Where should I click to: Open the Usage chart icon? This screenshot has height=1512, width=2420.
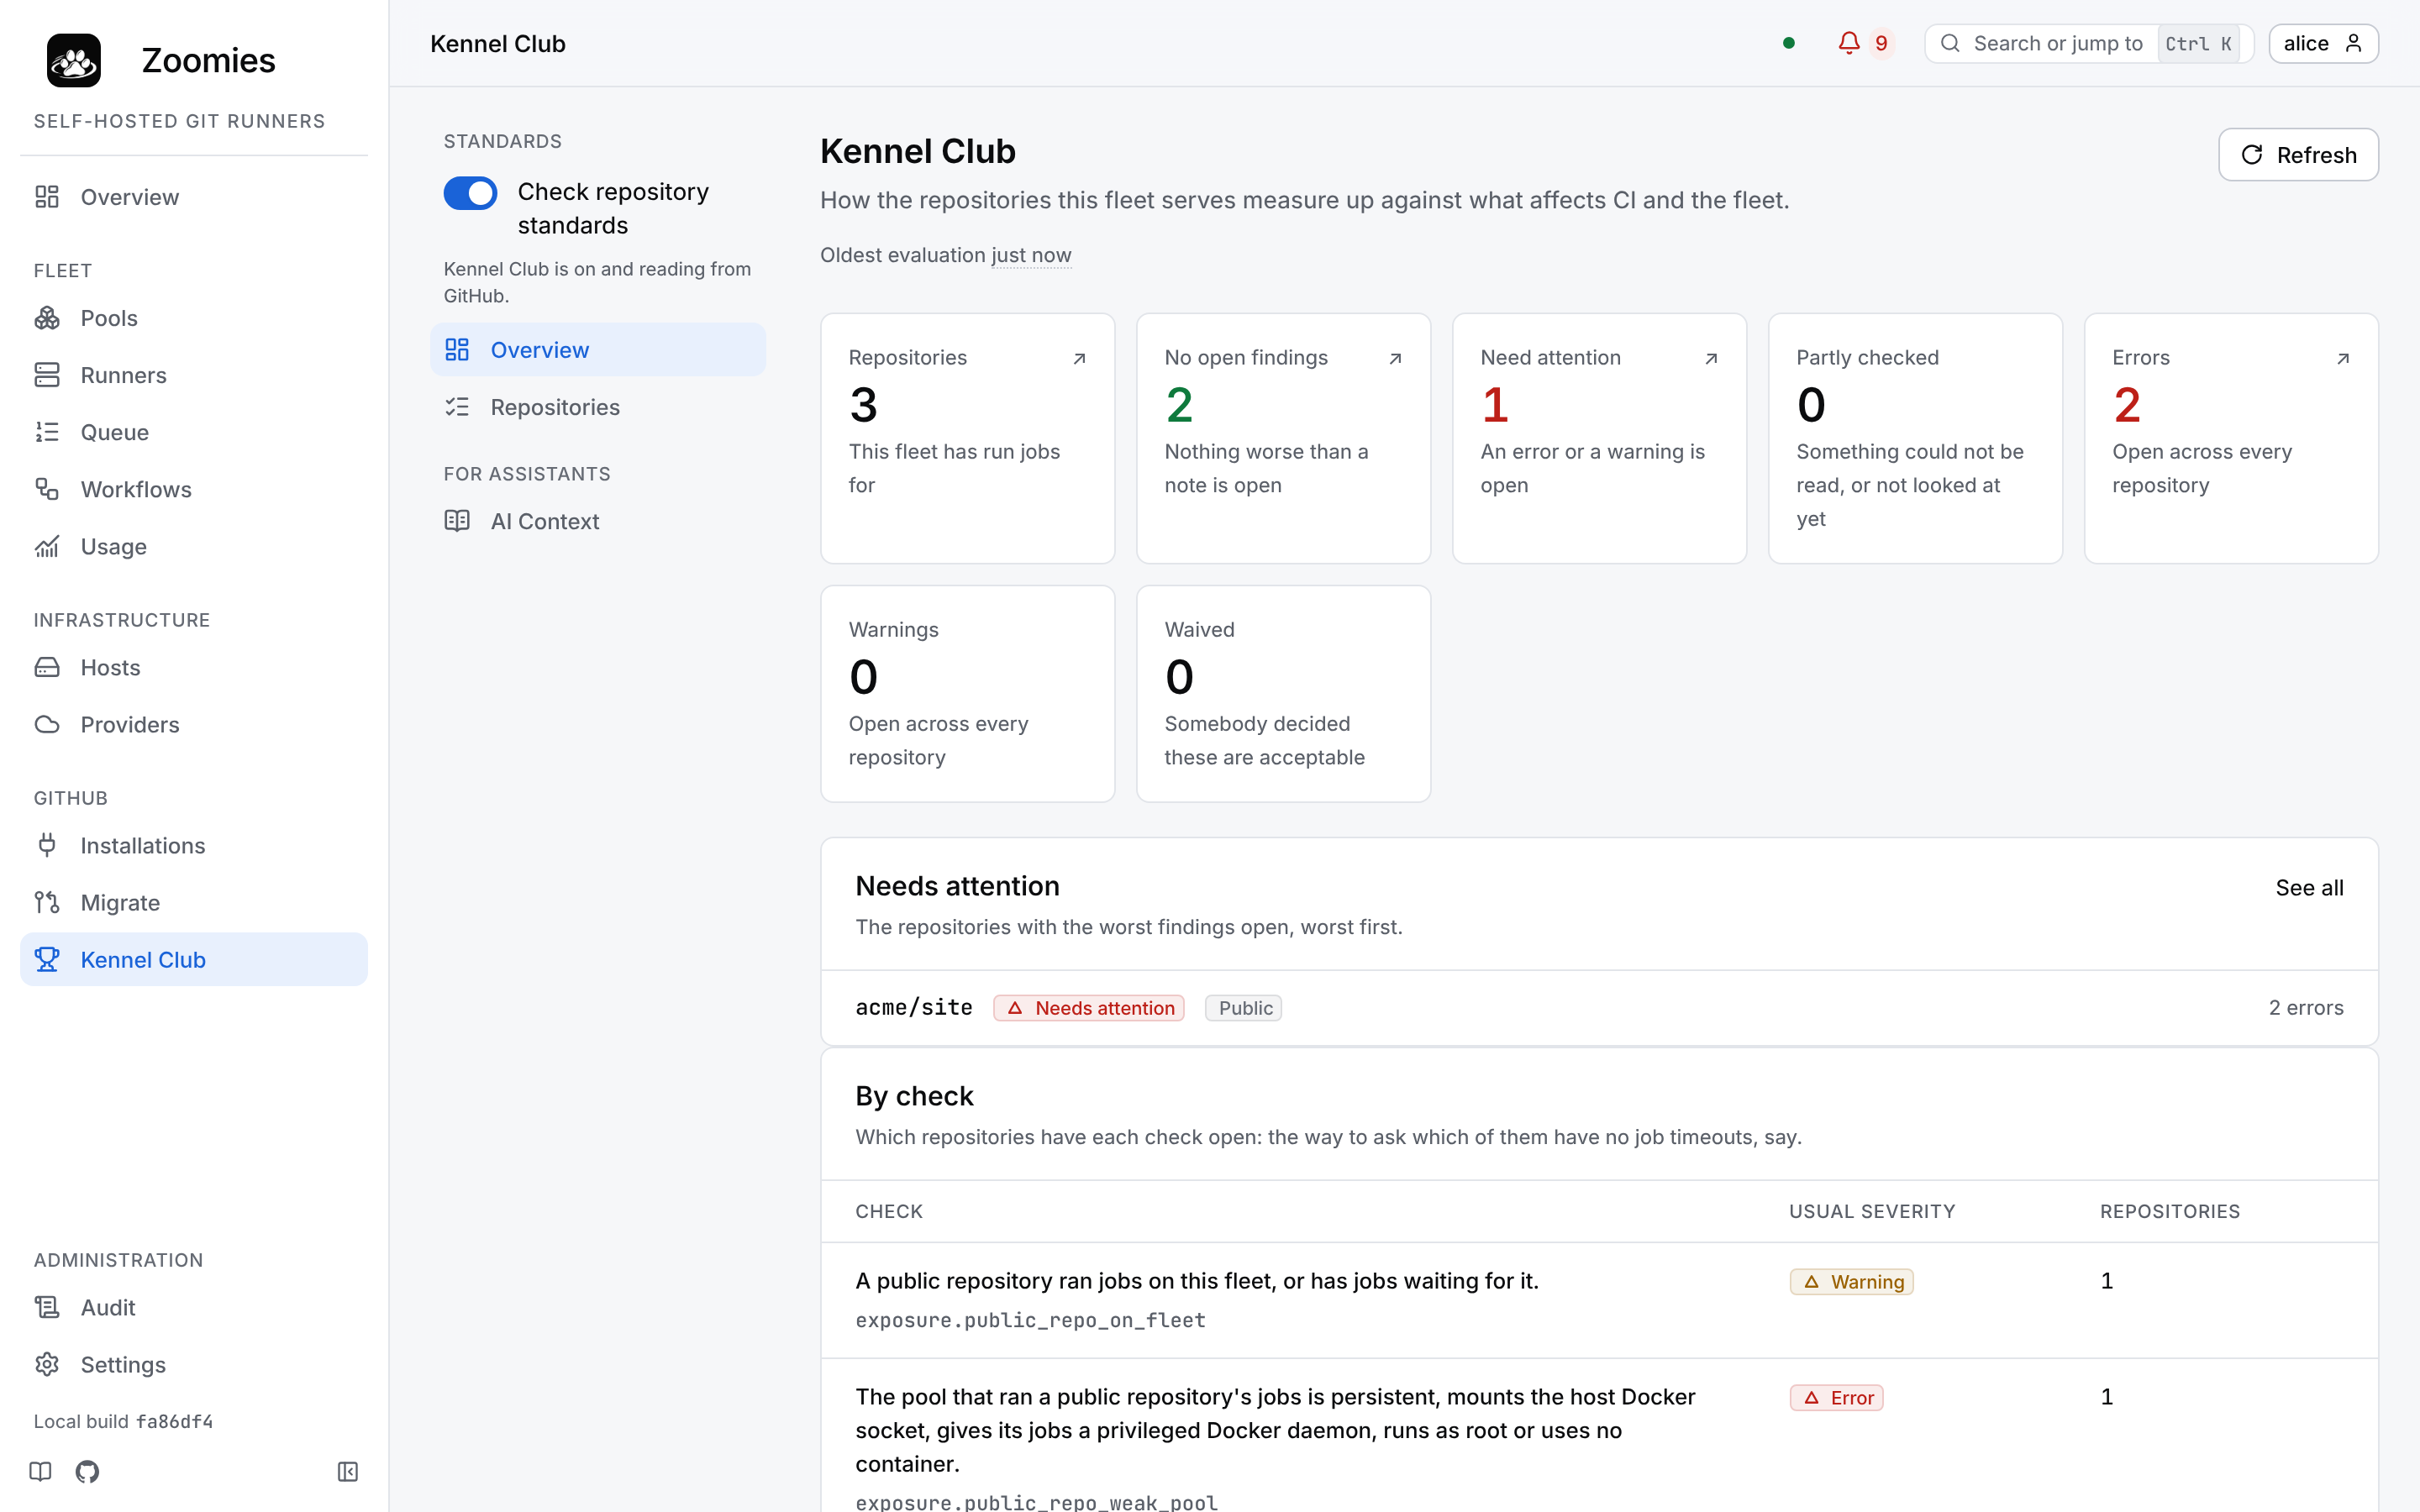point(47,546)
